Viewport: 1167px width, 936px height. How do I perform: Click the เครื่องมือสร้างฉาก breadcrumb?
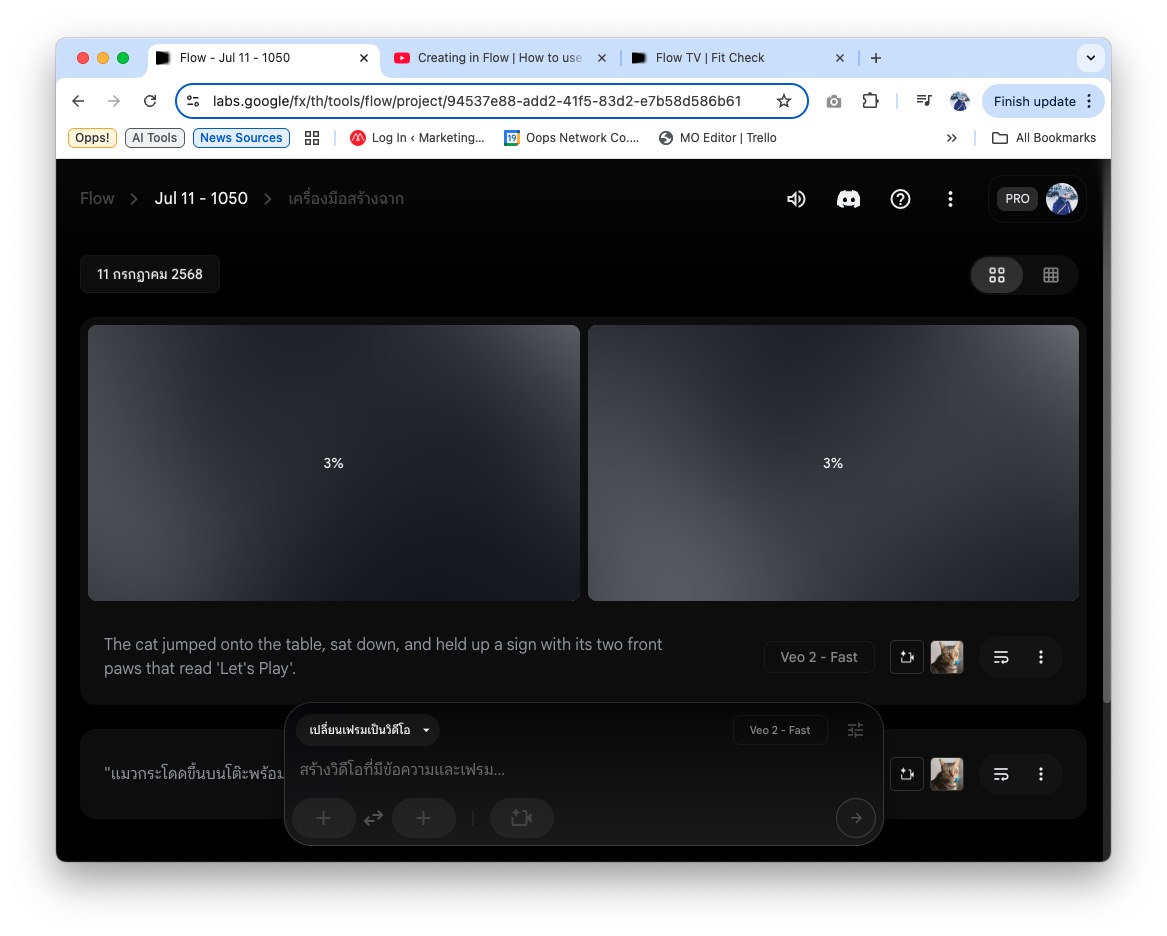click(x=346, y=199)
